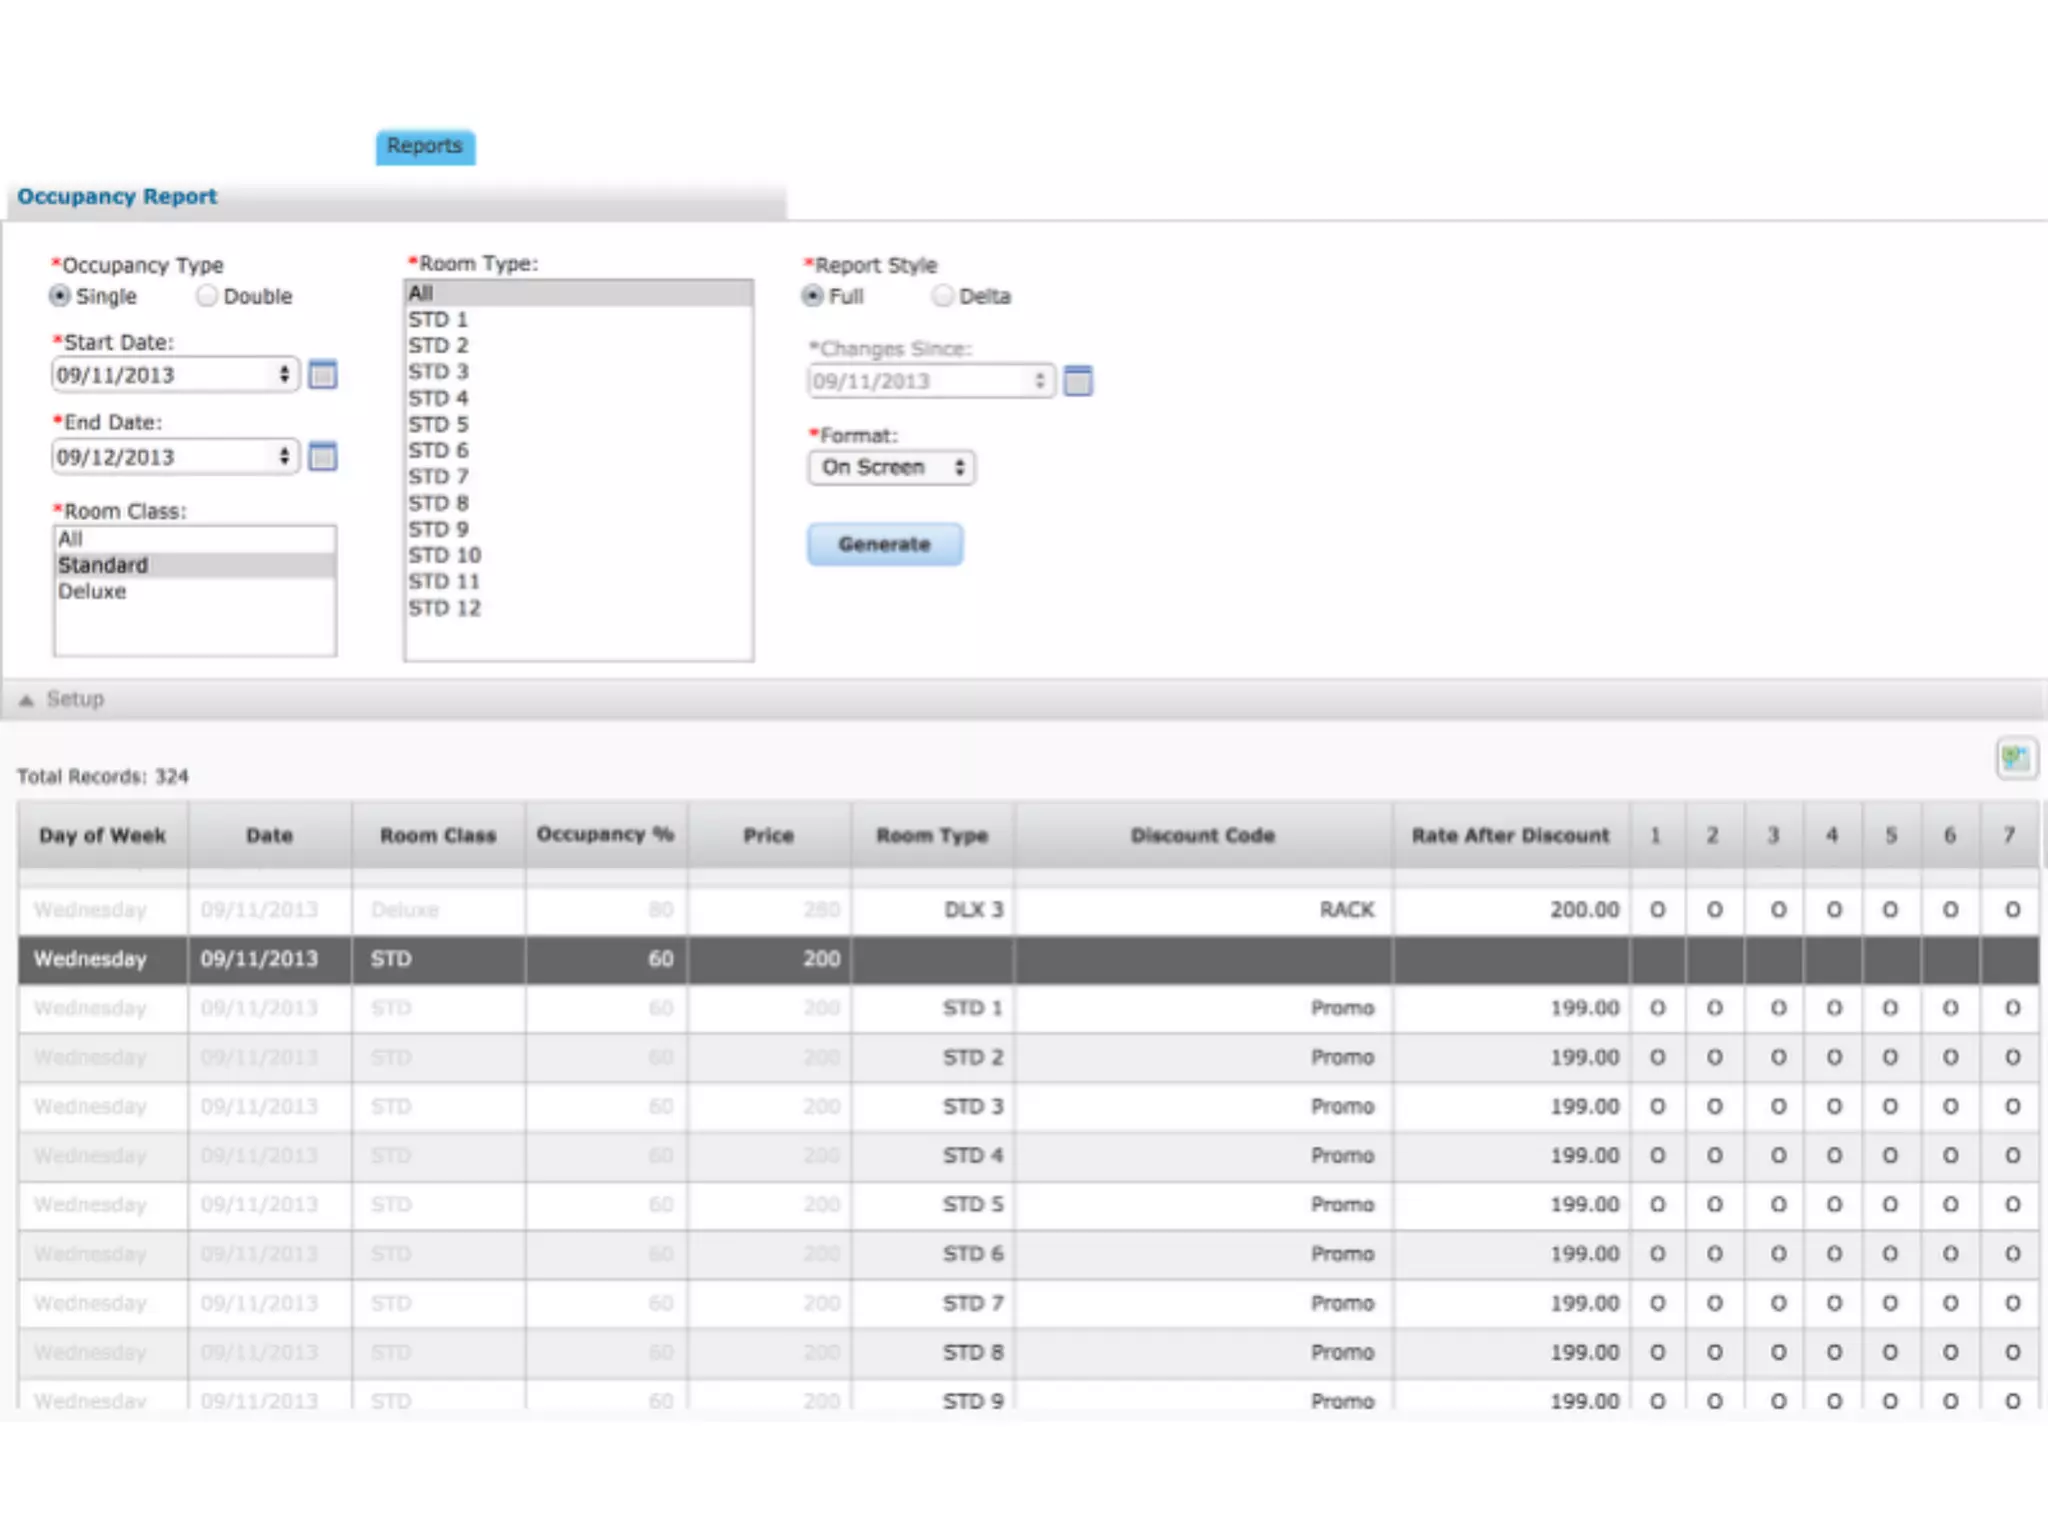The image size is (2048, 1536).
Task: Select Deluxe in the Room Class list
Action: coord(92,591)
